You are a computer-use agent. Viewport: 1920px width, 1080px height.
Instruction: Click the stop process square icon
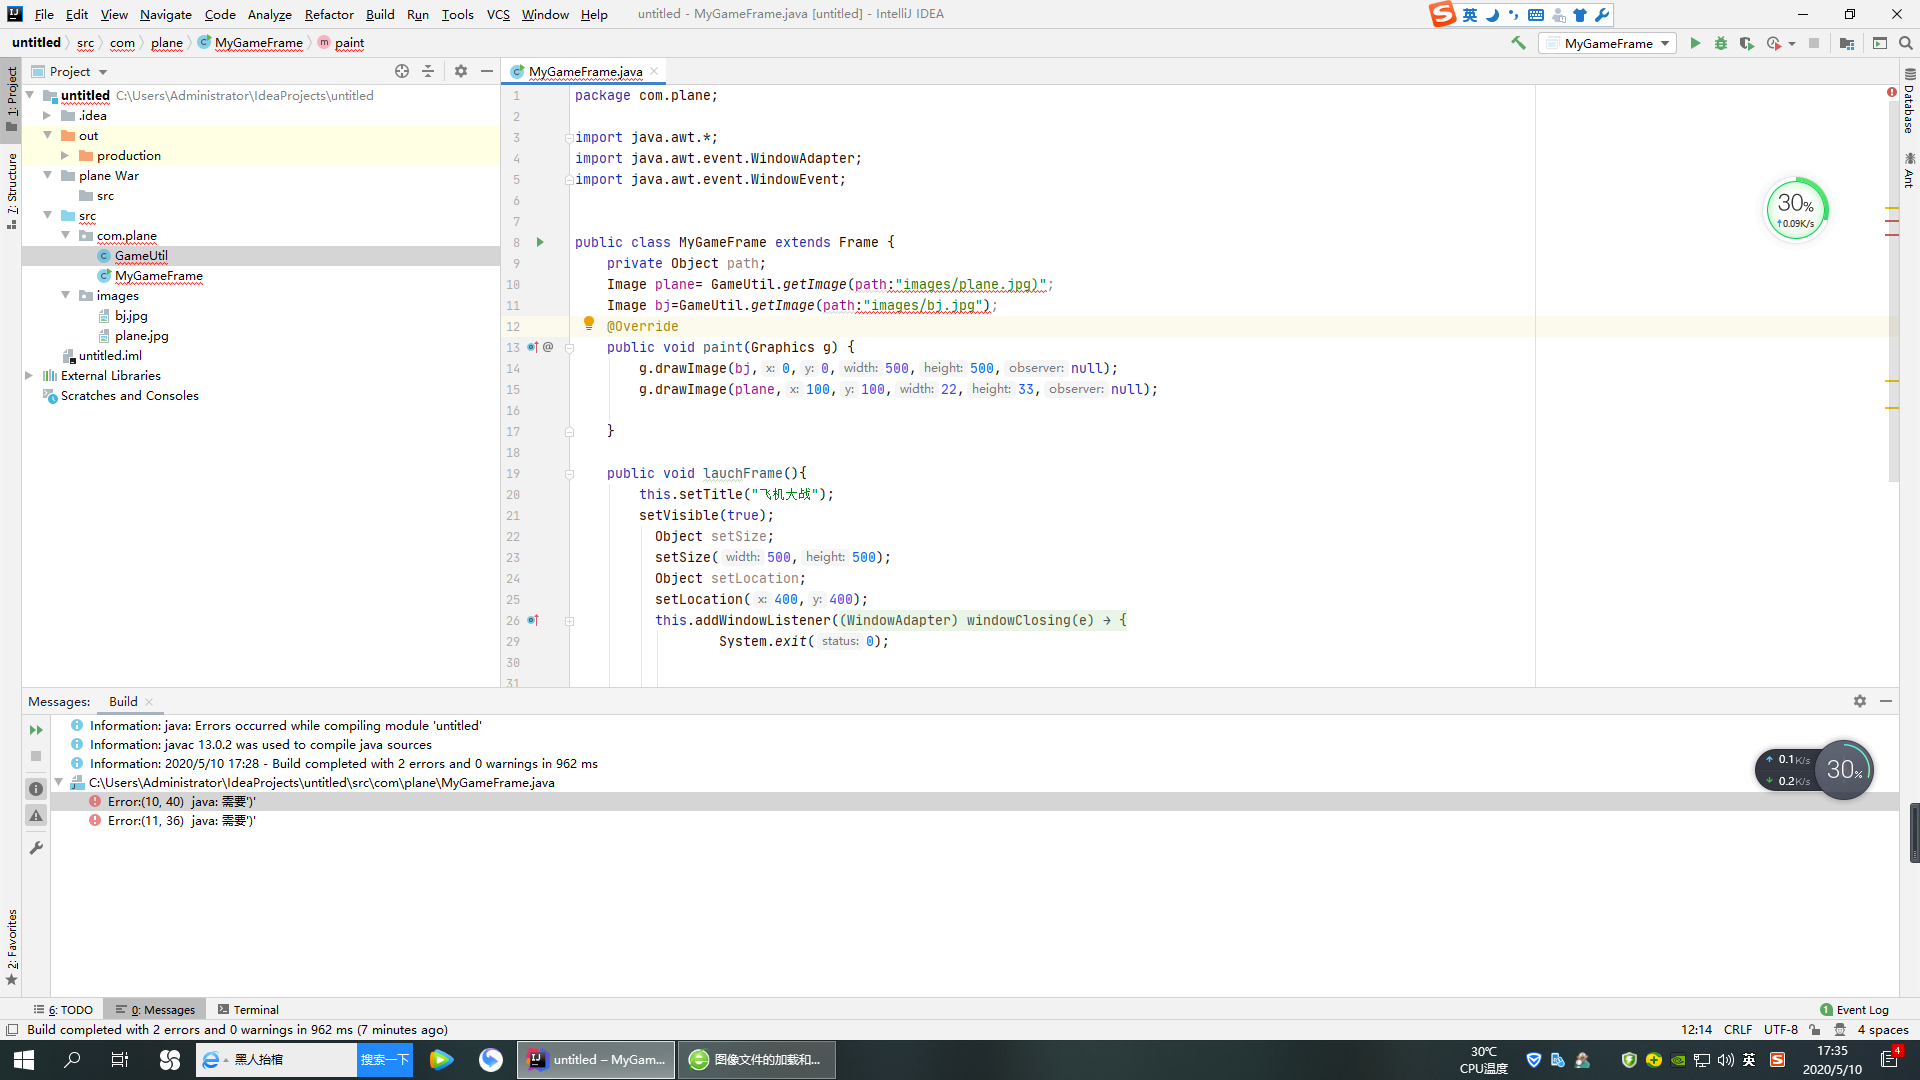(x=1814, y=43)
